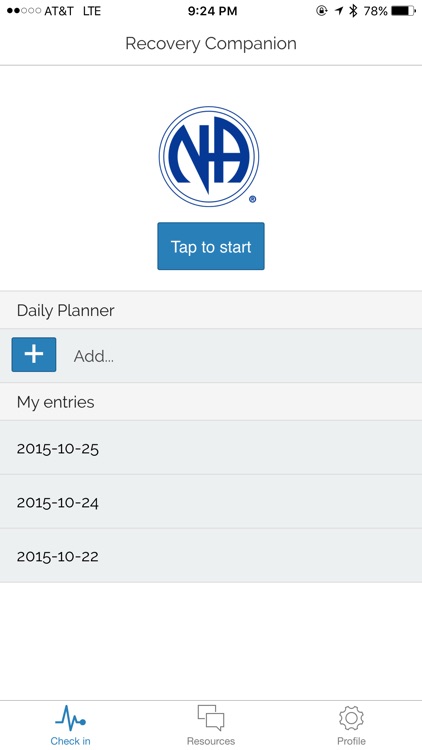
Task: Select the Check in tab label
Action: (70, 741)
